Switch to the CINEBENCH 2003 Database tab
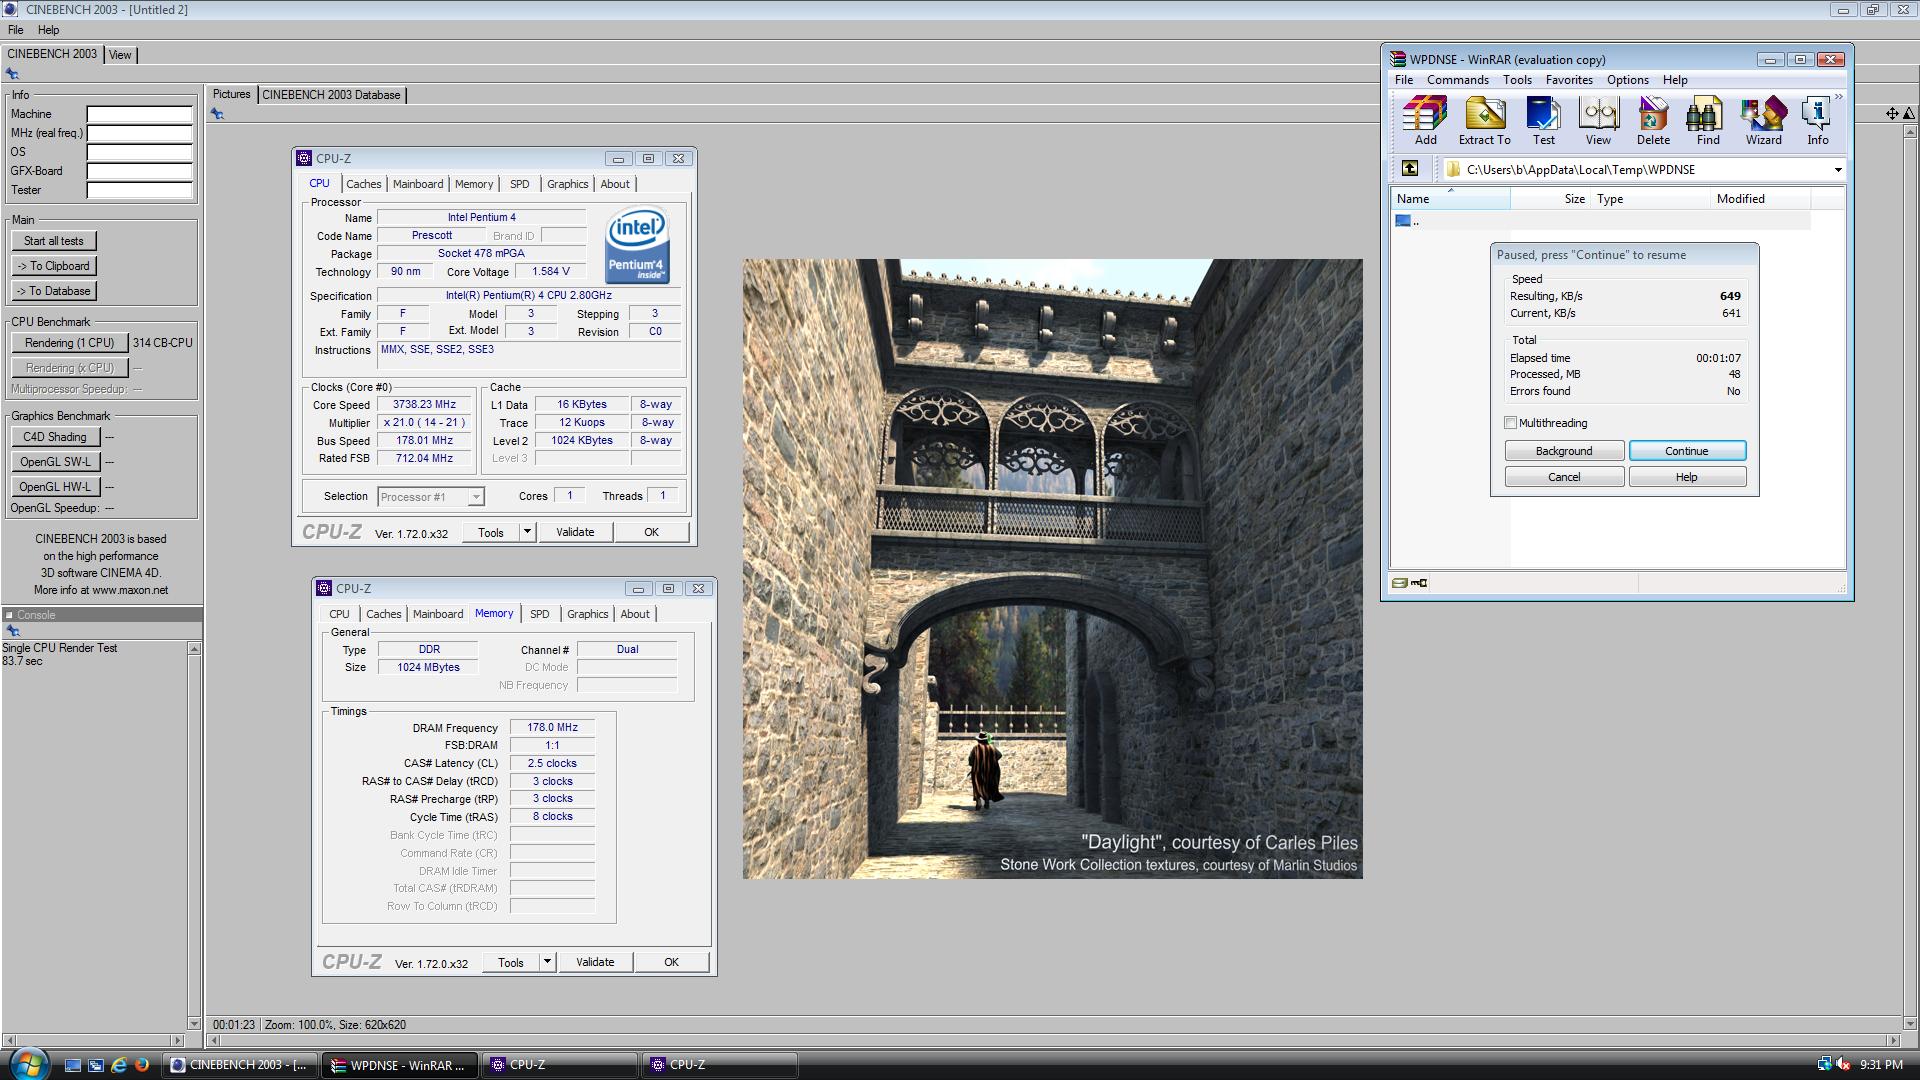The width and height of the screenshot is (1920, 1080). point(331,95)
